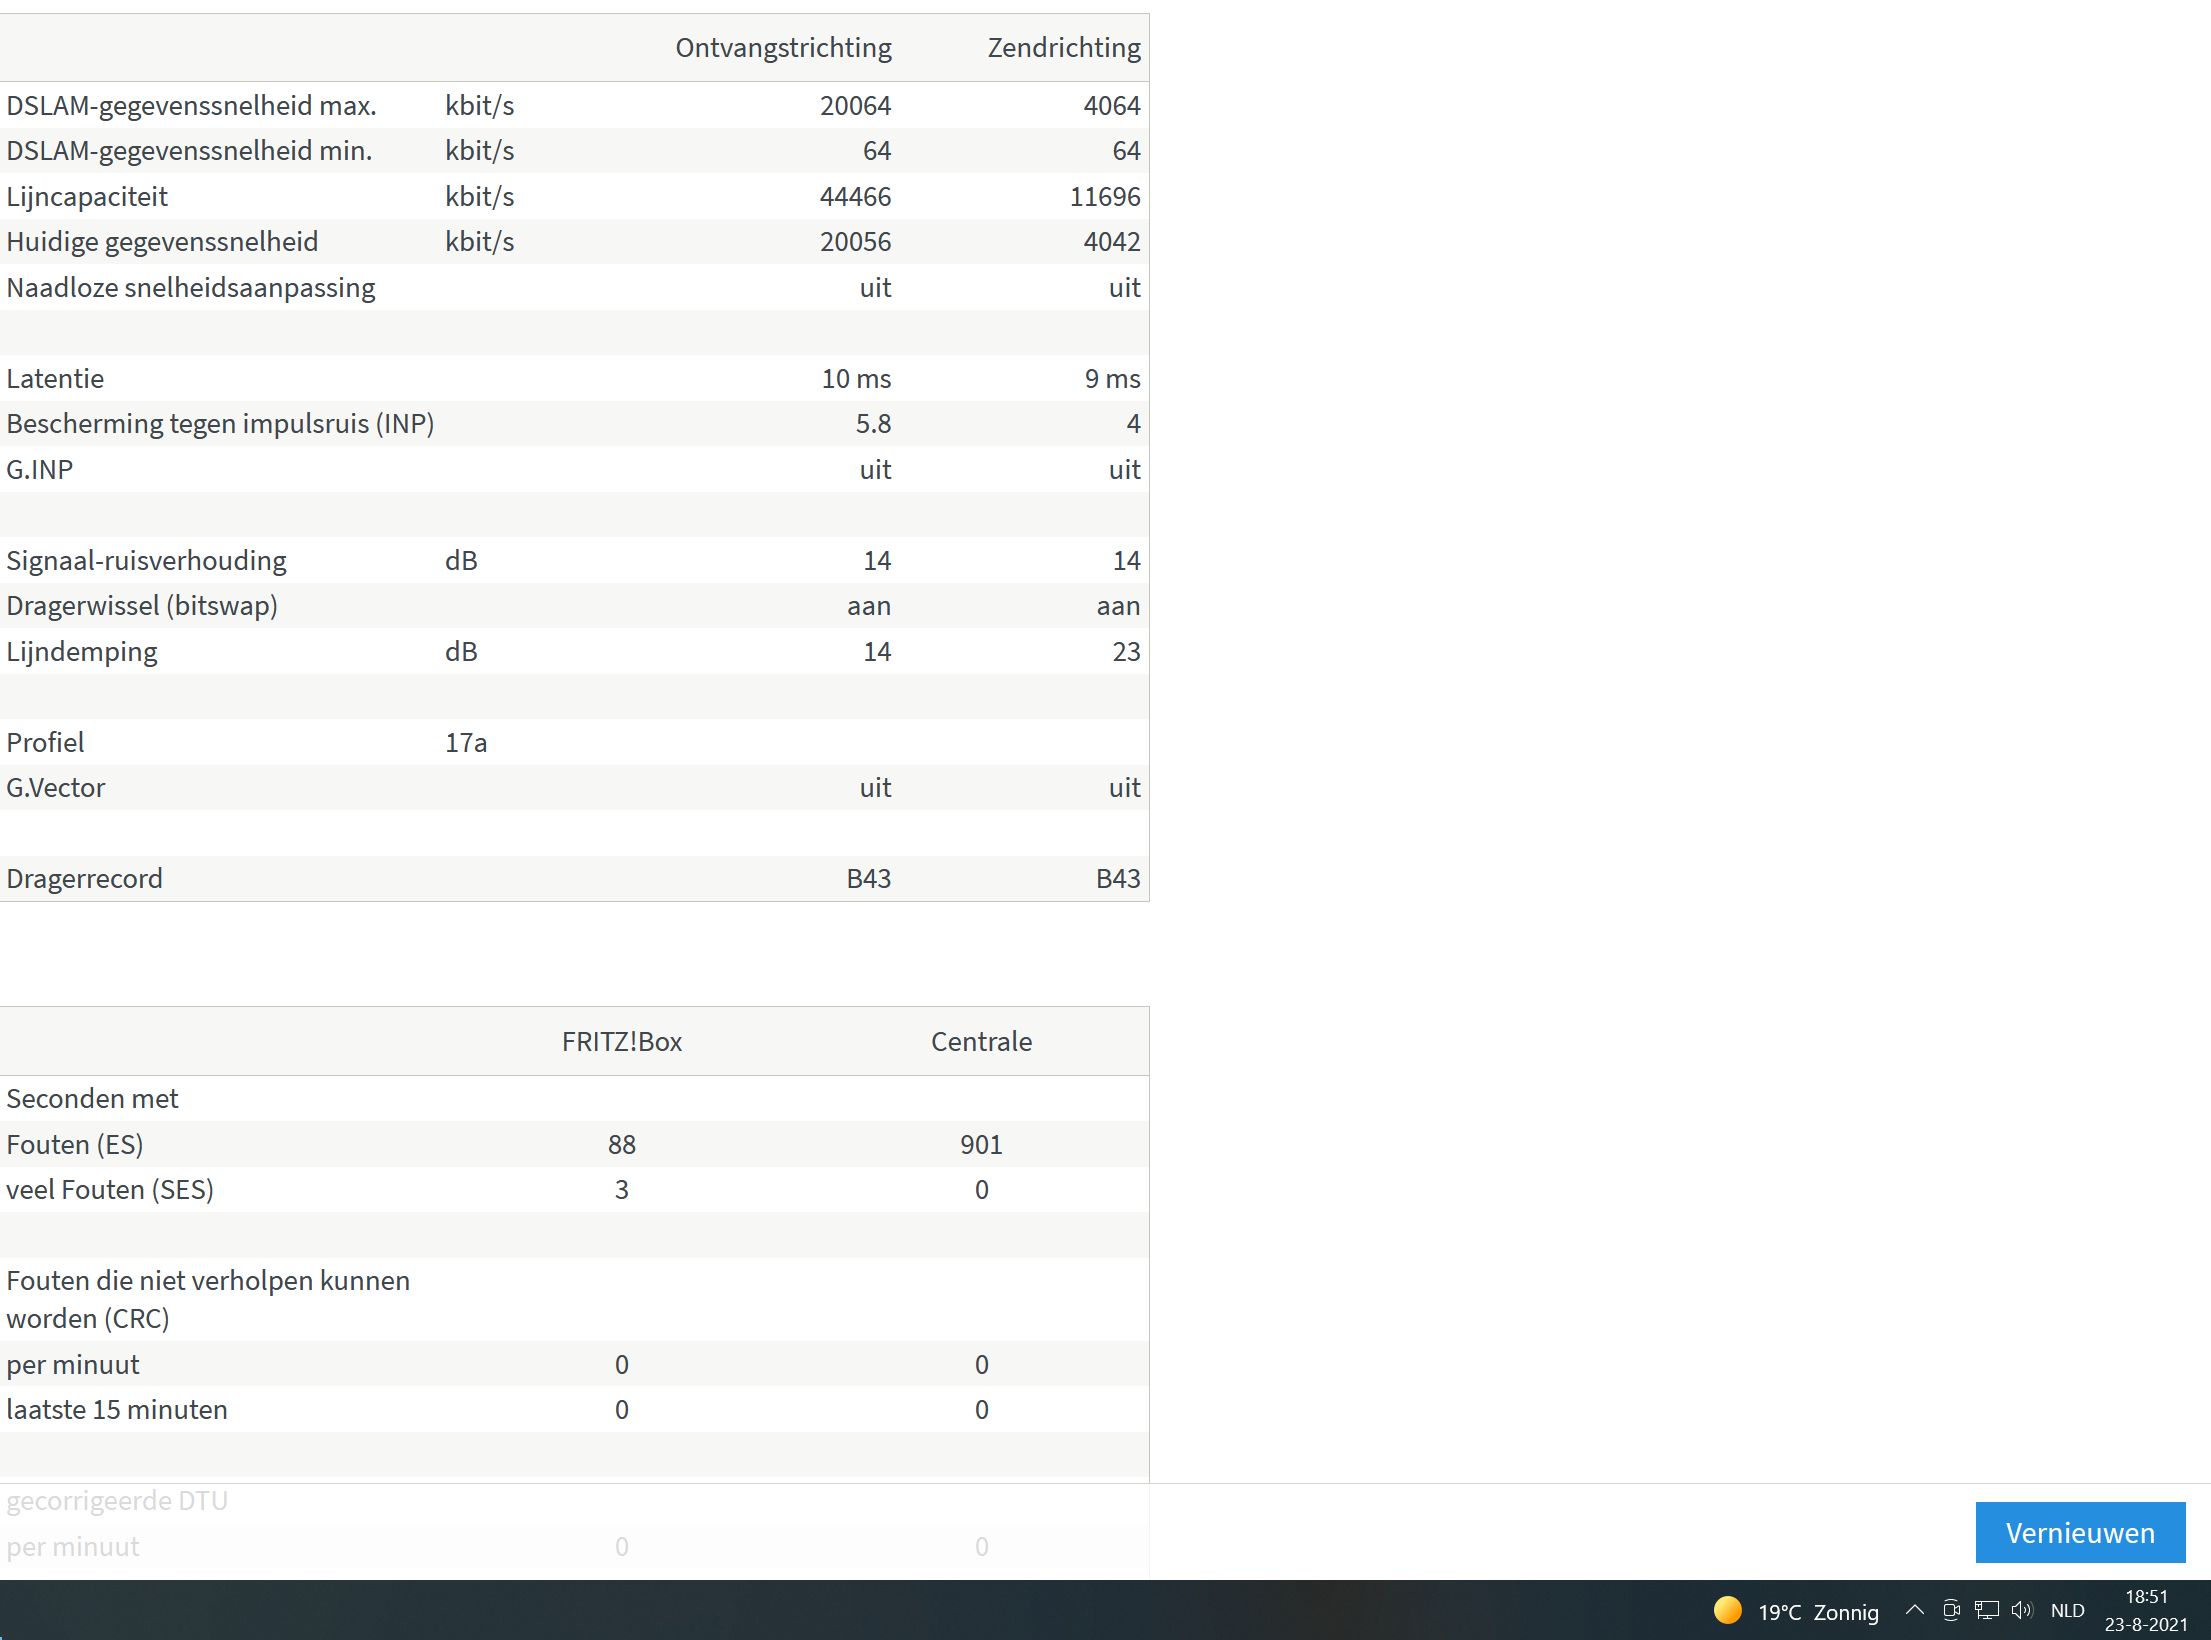Click the Huidige gegevenssnelheid value 20056
Image resolution: width=2211 pixels, height=1640 pixels.
(x=855, y=242)
